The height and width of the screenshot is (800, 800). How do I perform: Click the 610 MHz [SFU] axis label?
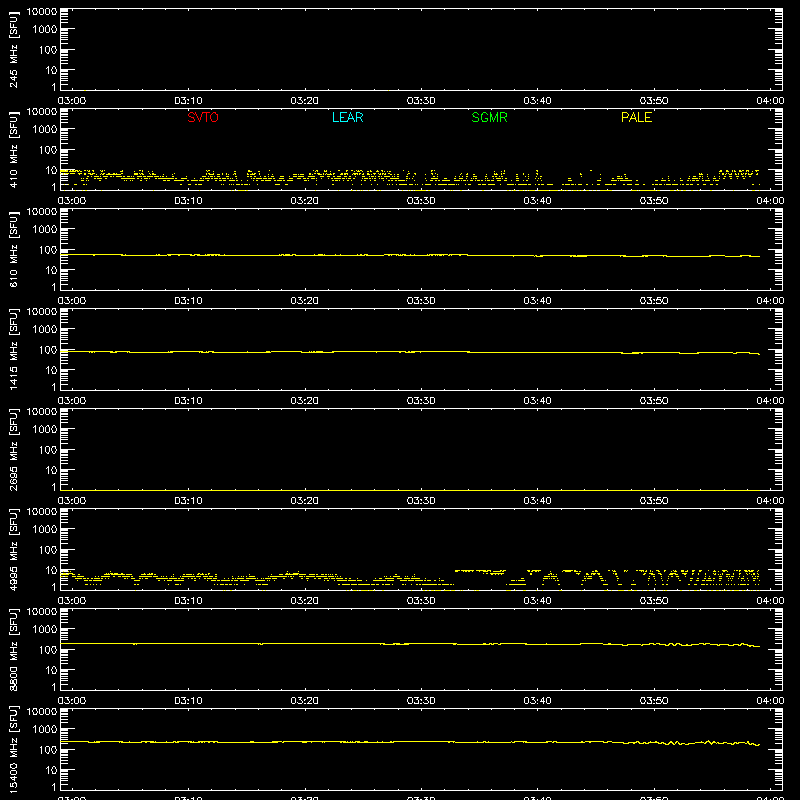coord(13,249)
